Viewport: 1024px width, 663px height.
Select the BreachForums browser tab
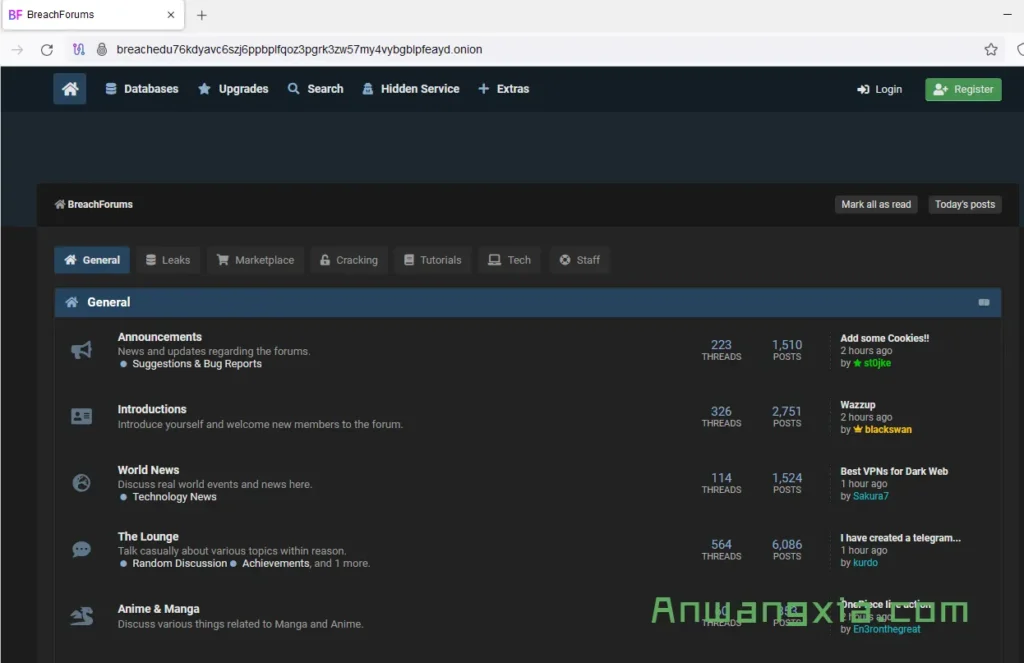93,15
